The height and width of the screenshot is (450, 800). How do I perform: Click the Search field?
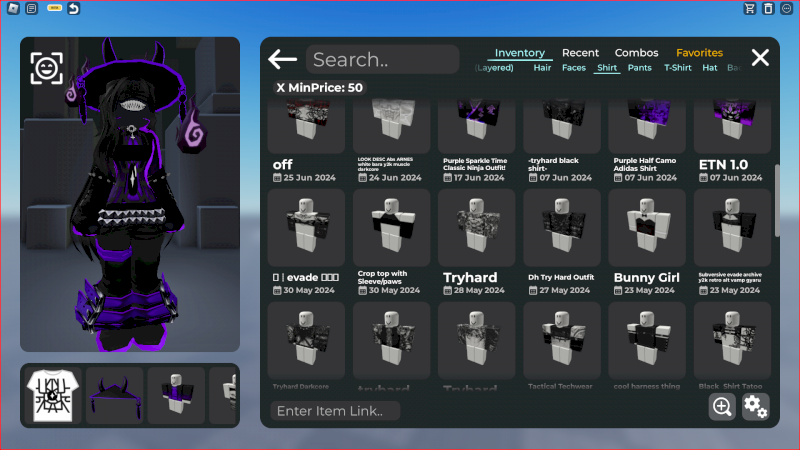(383, 59)
